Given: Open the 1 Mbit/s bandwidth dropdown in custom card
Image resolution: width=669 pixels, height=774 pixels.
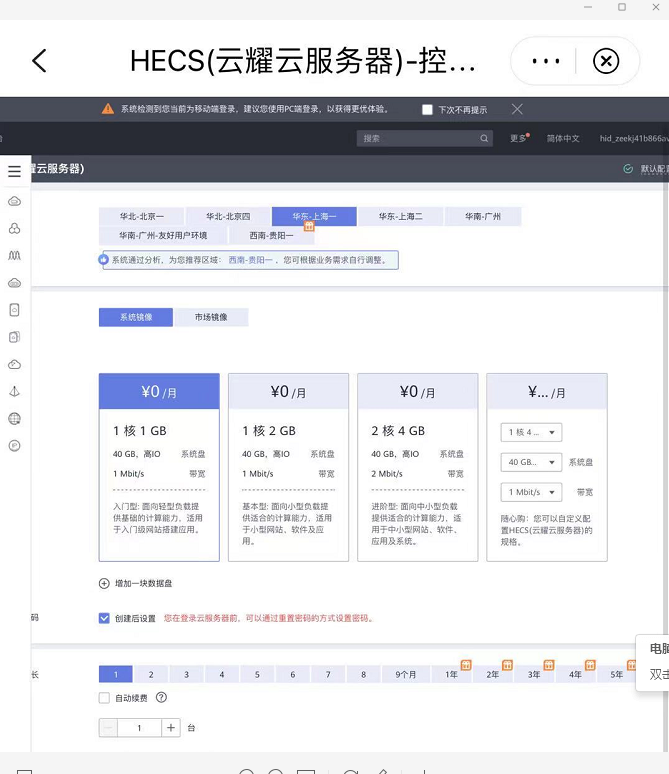Looking at the screenshot, I should point(531,492).
